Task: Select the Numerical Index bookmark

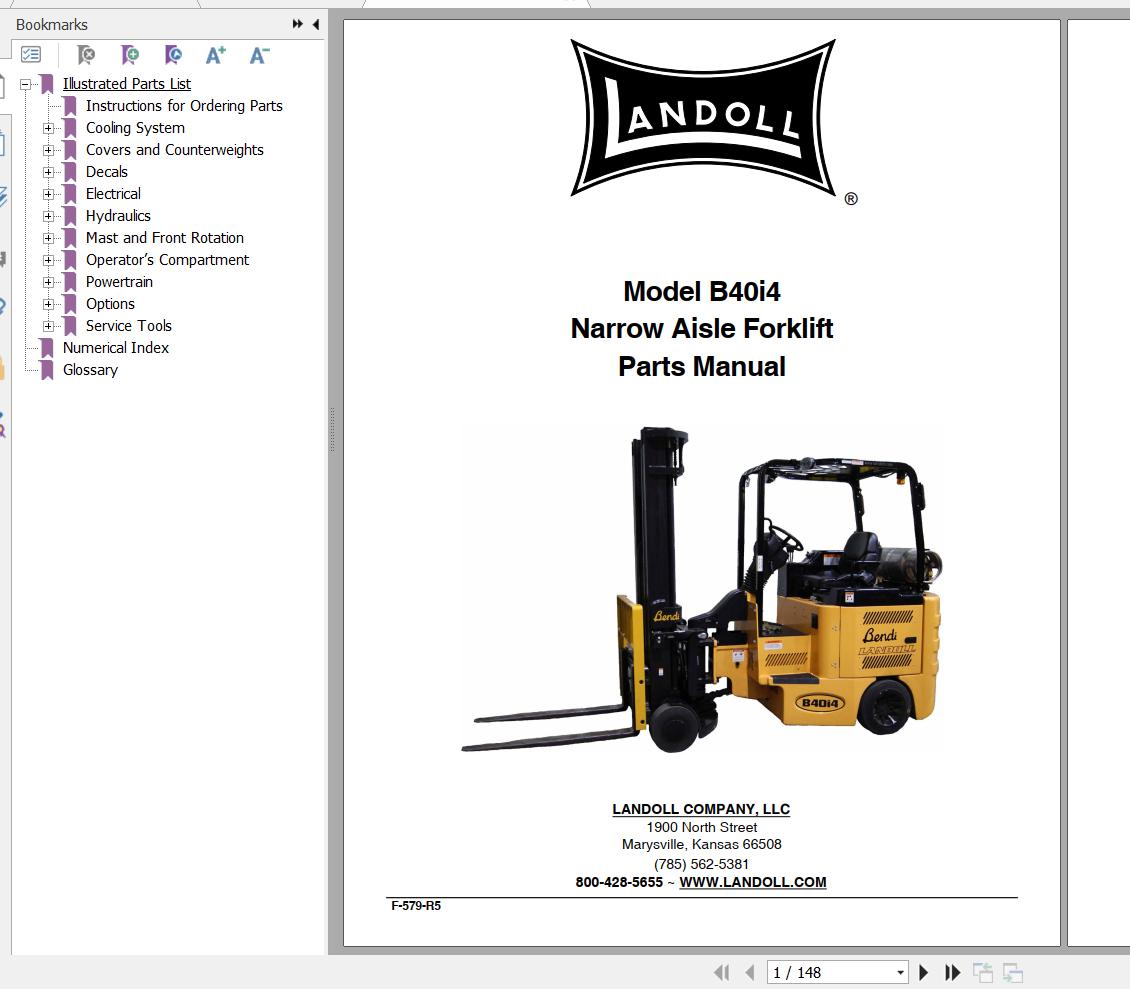Action: [x=115, y=347]
